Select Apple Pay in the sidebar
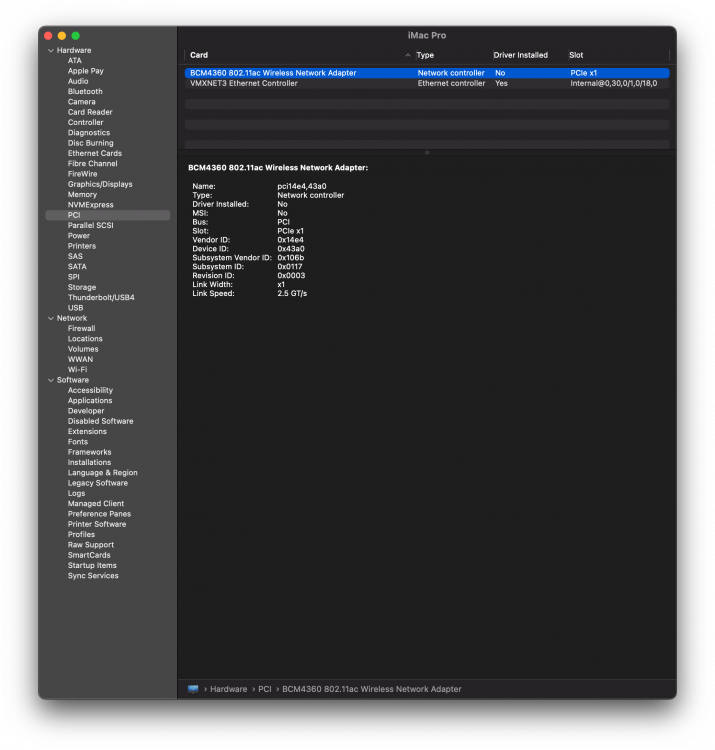The height and width of the screenshot is (750, 715). [86, 71]
